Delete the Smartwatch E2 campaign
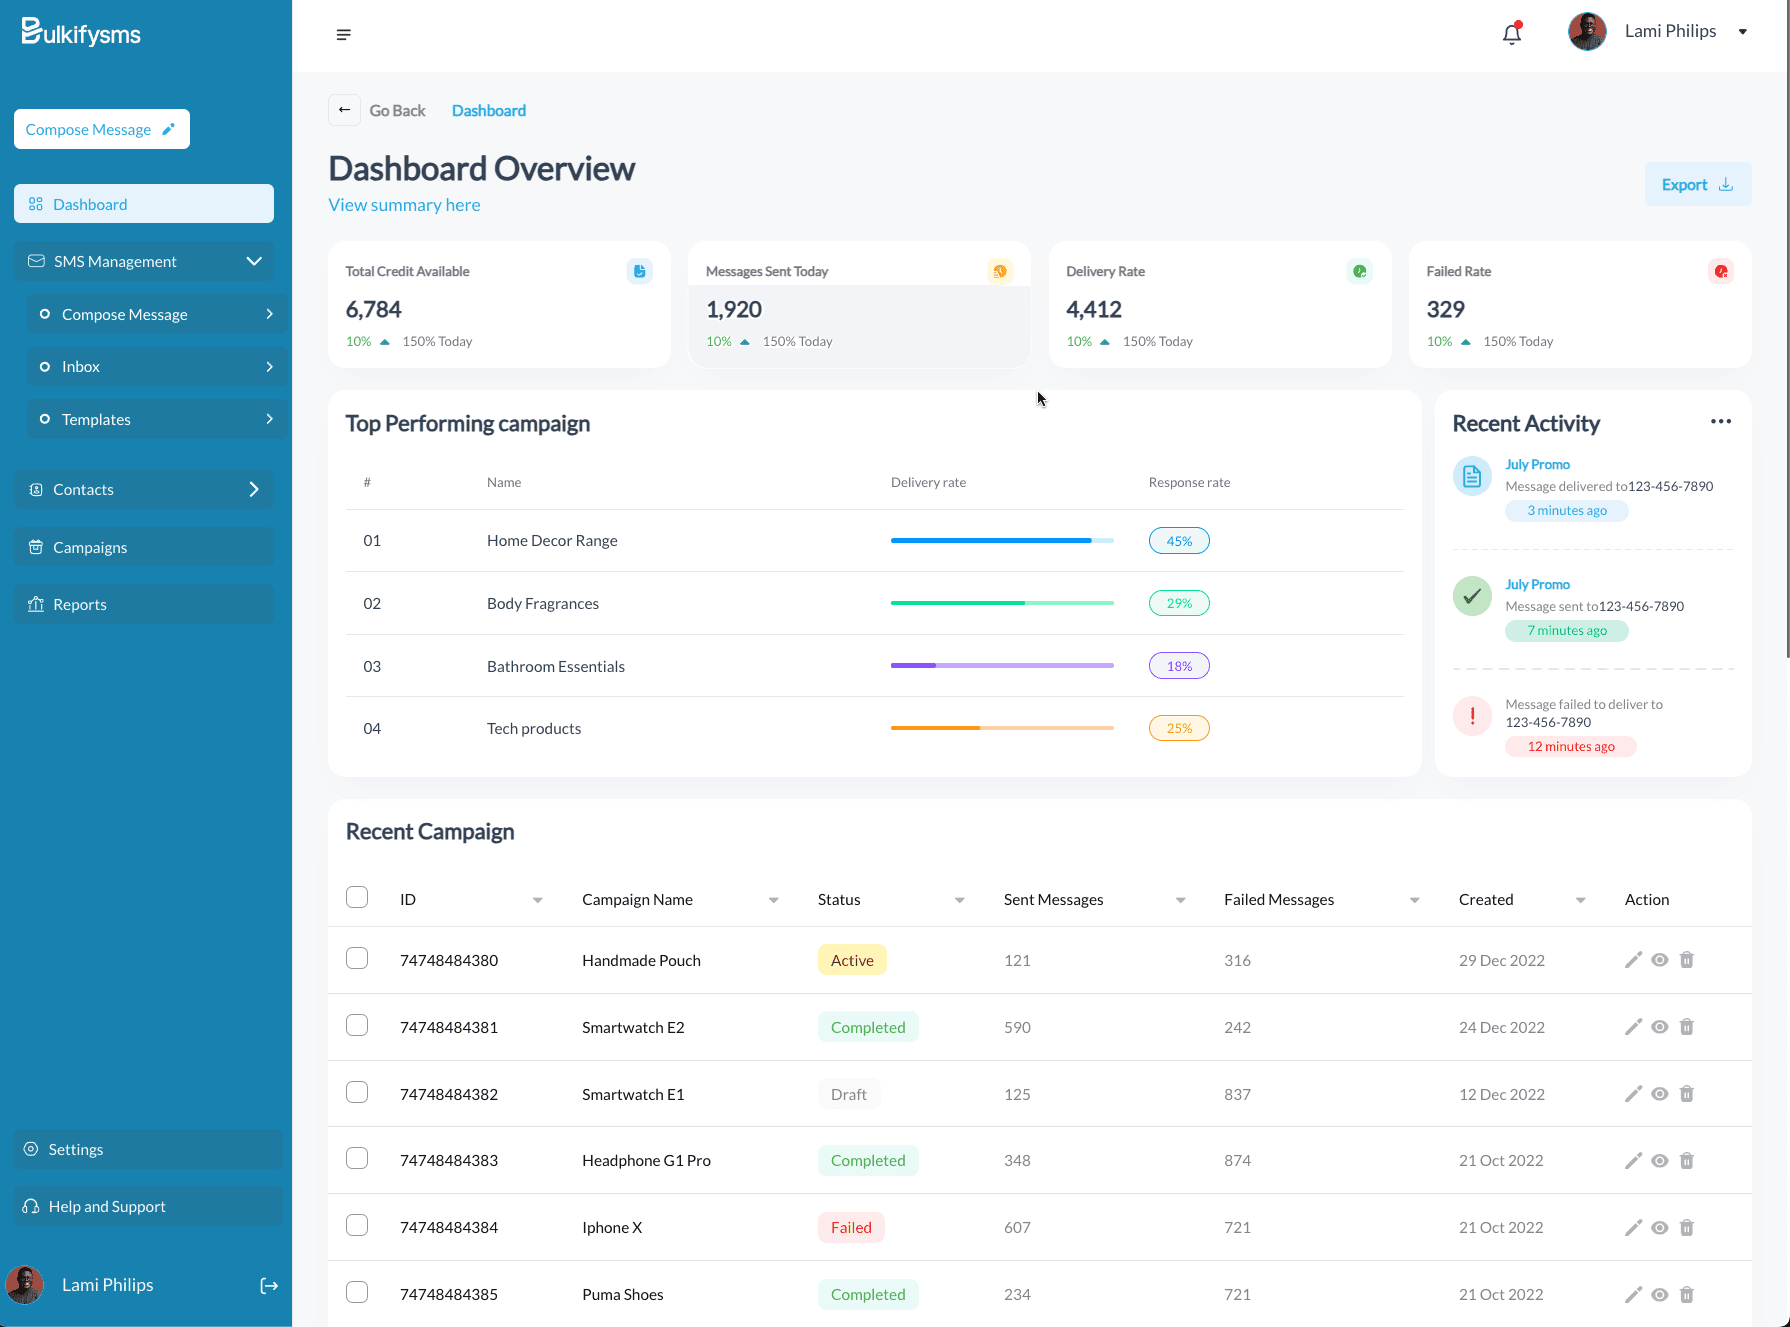 pos(1687,1027)
